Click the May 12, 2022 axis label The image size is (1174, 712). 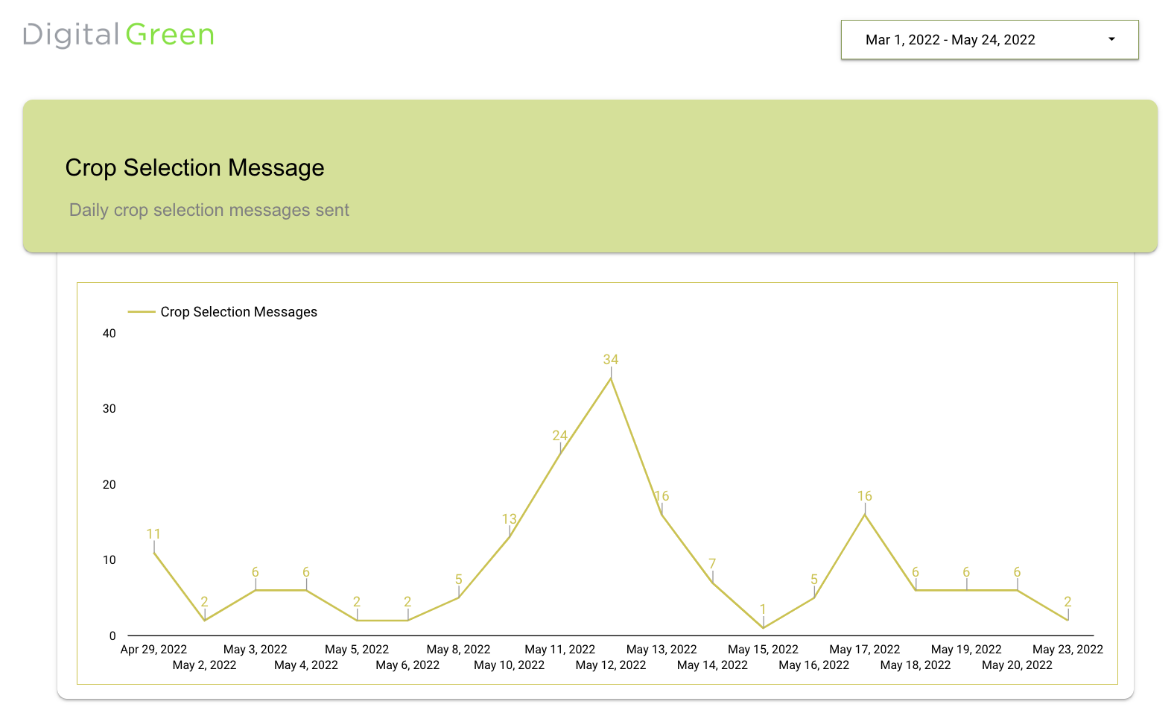pos(611,665)
